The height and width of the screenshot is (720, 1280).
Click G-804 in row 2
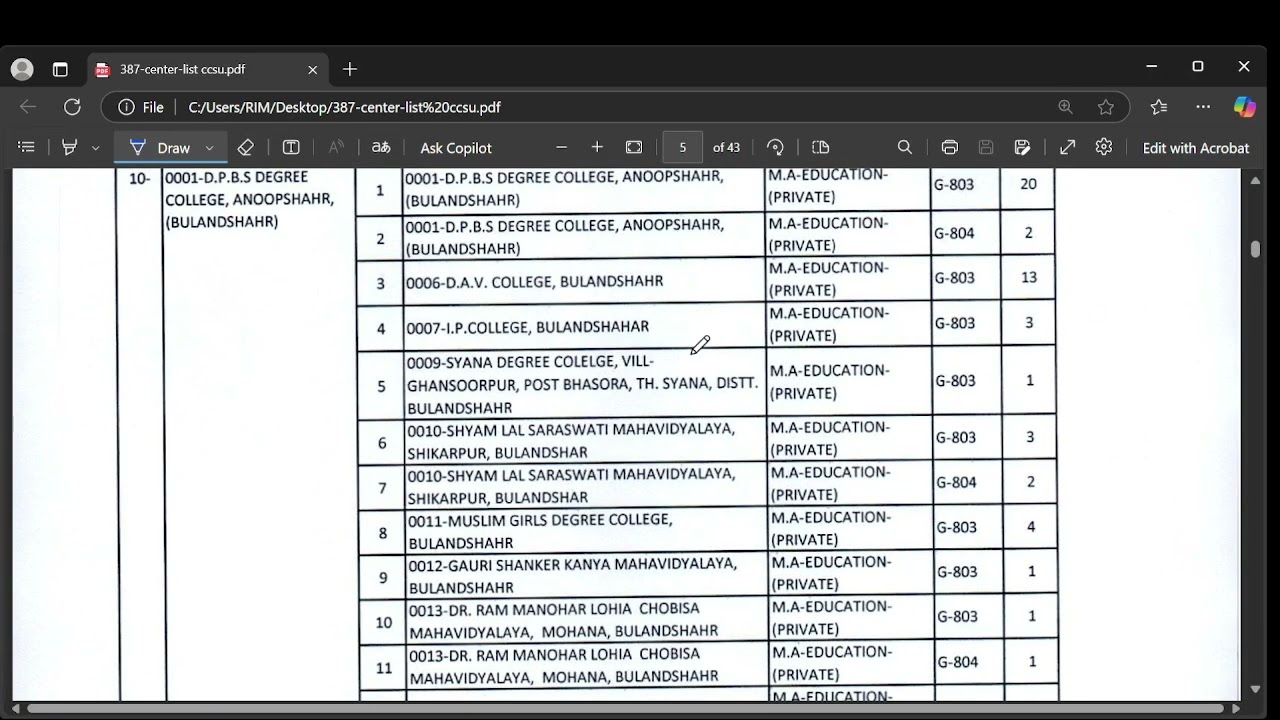click(x=954, y=234)
